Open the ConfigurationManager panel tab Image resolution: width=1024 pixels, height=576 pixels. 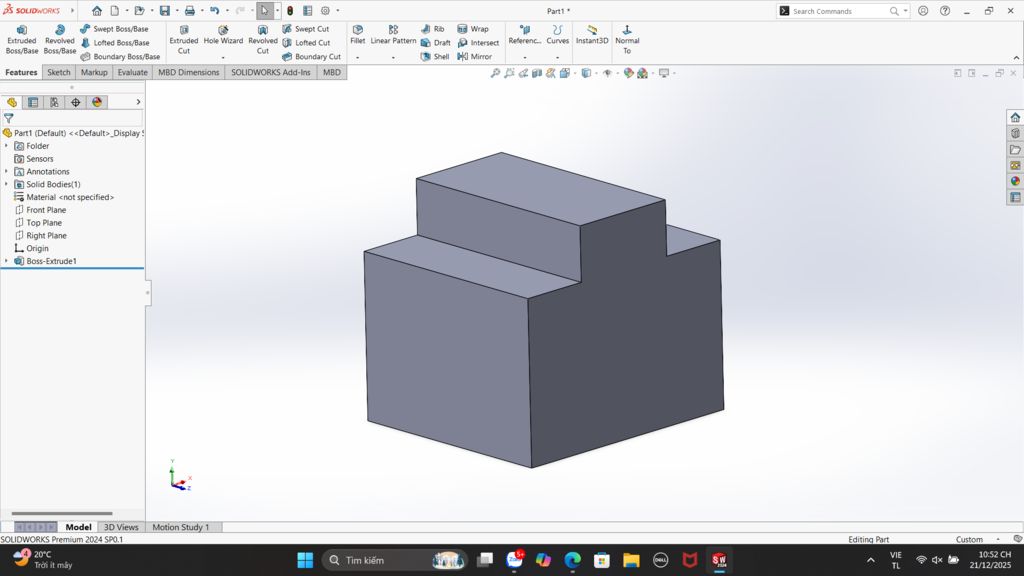[54, 102]
